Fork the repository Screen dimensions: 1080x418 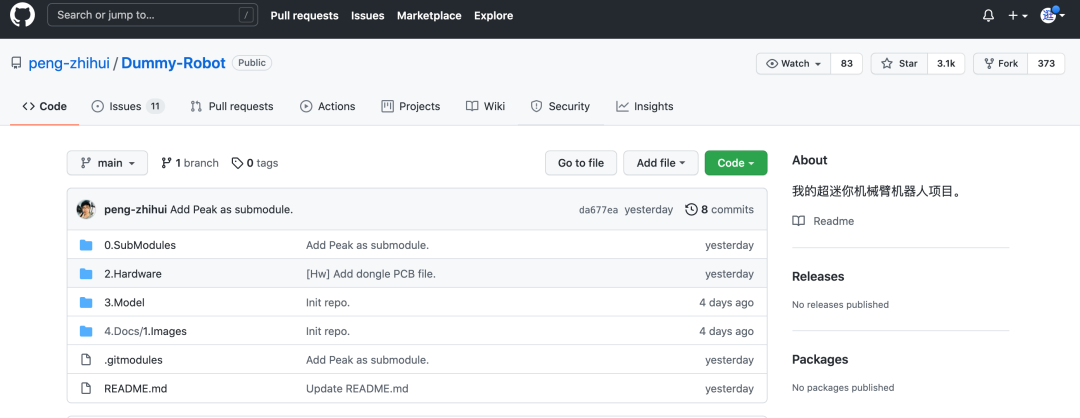click(999, 64)
